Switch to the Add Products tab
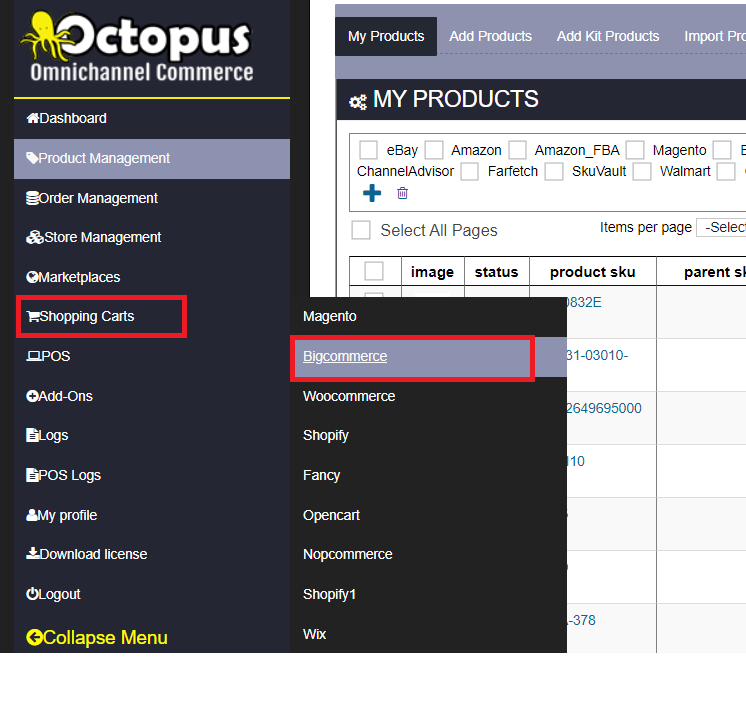The width and height of the screenshot is (746, 717). [491, 36]
